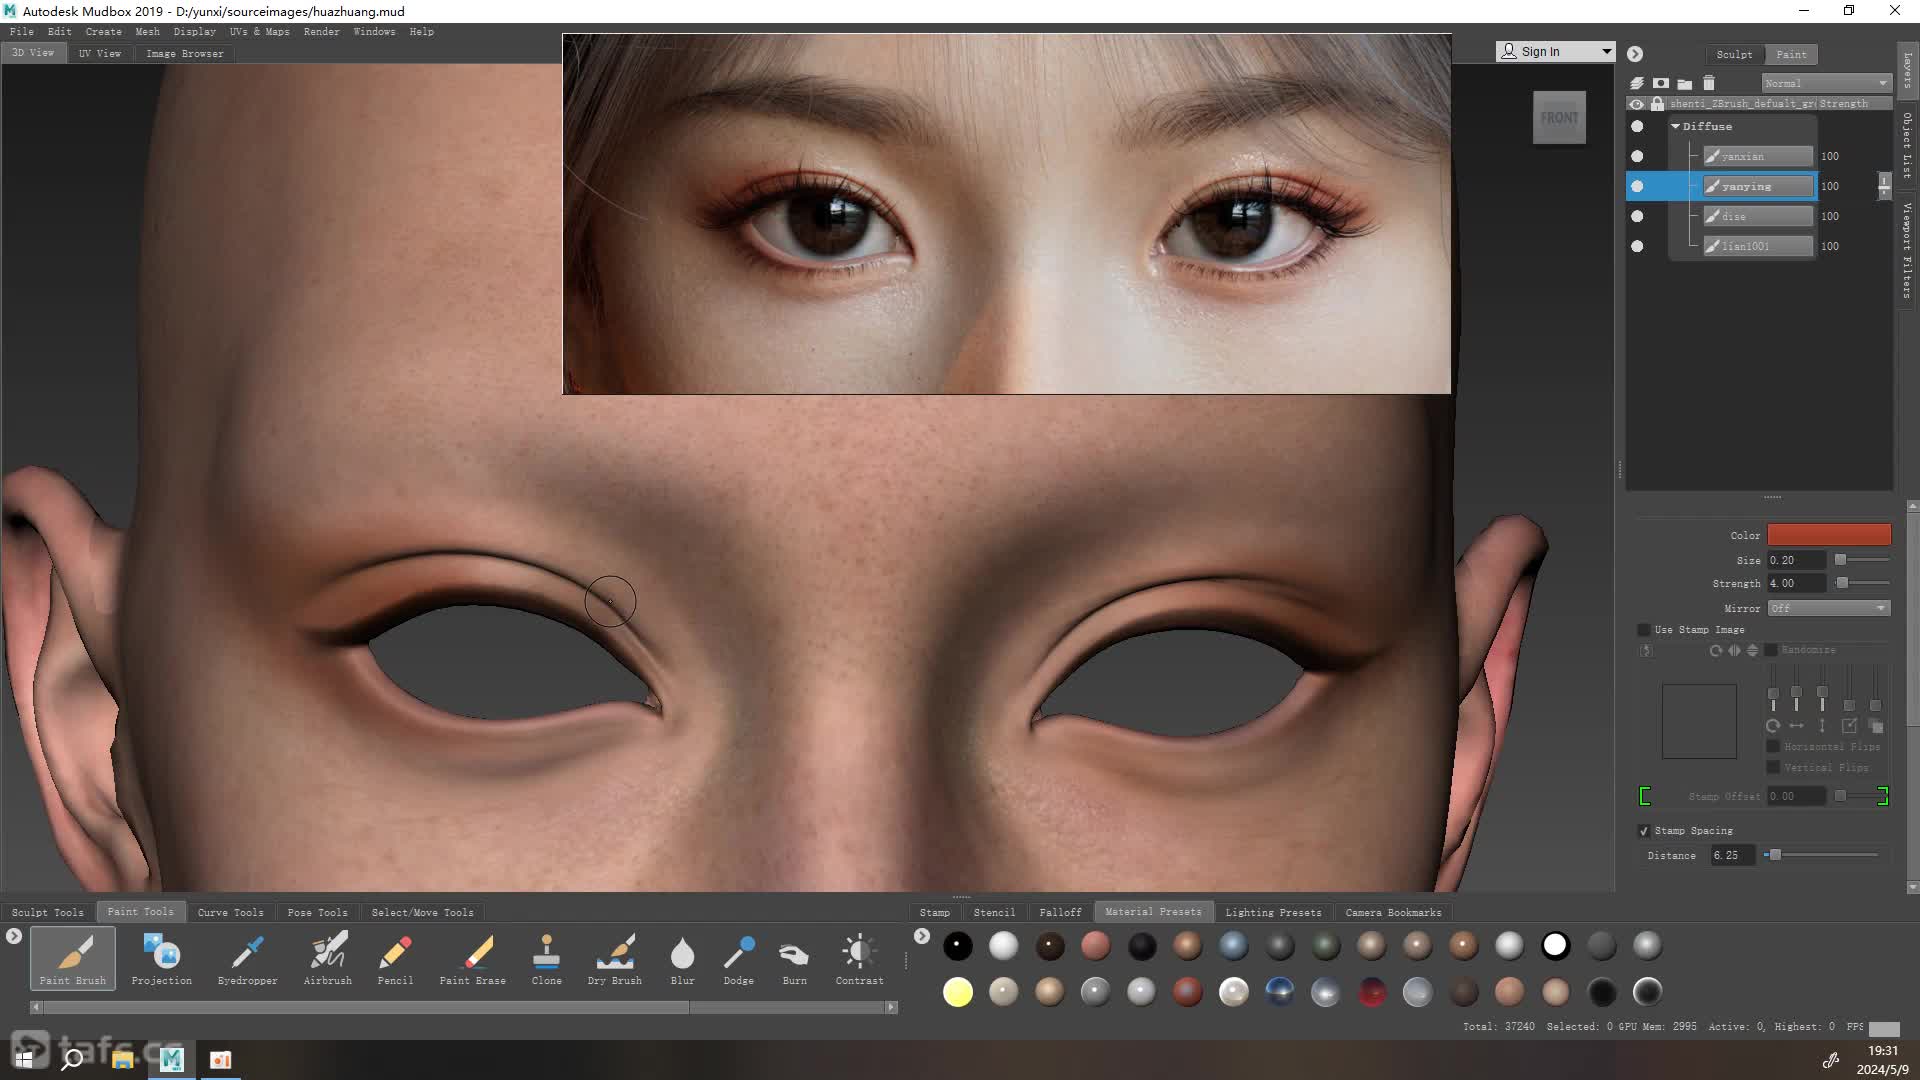This screenshot has width=1920, height=1080.
Task: Collapse the Diffuse channel tree
Action: coord(1675,126)
